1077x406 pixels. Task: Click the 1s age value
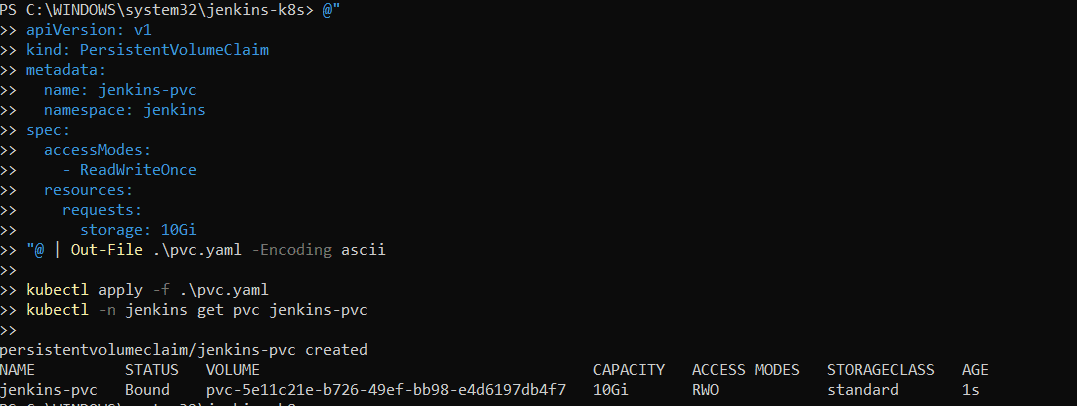pyautogui.click(x=970, y=389)
